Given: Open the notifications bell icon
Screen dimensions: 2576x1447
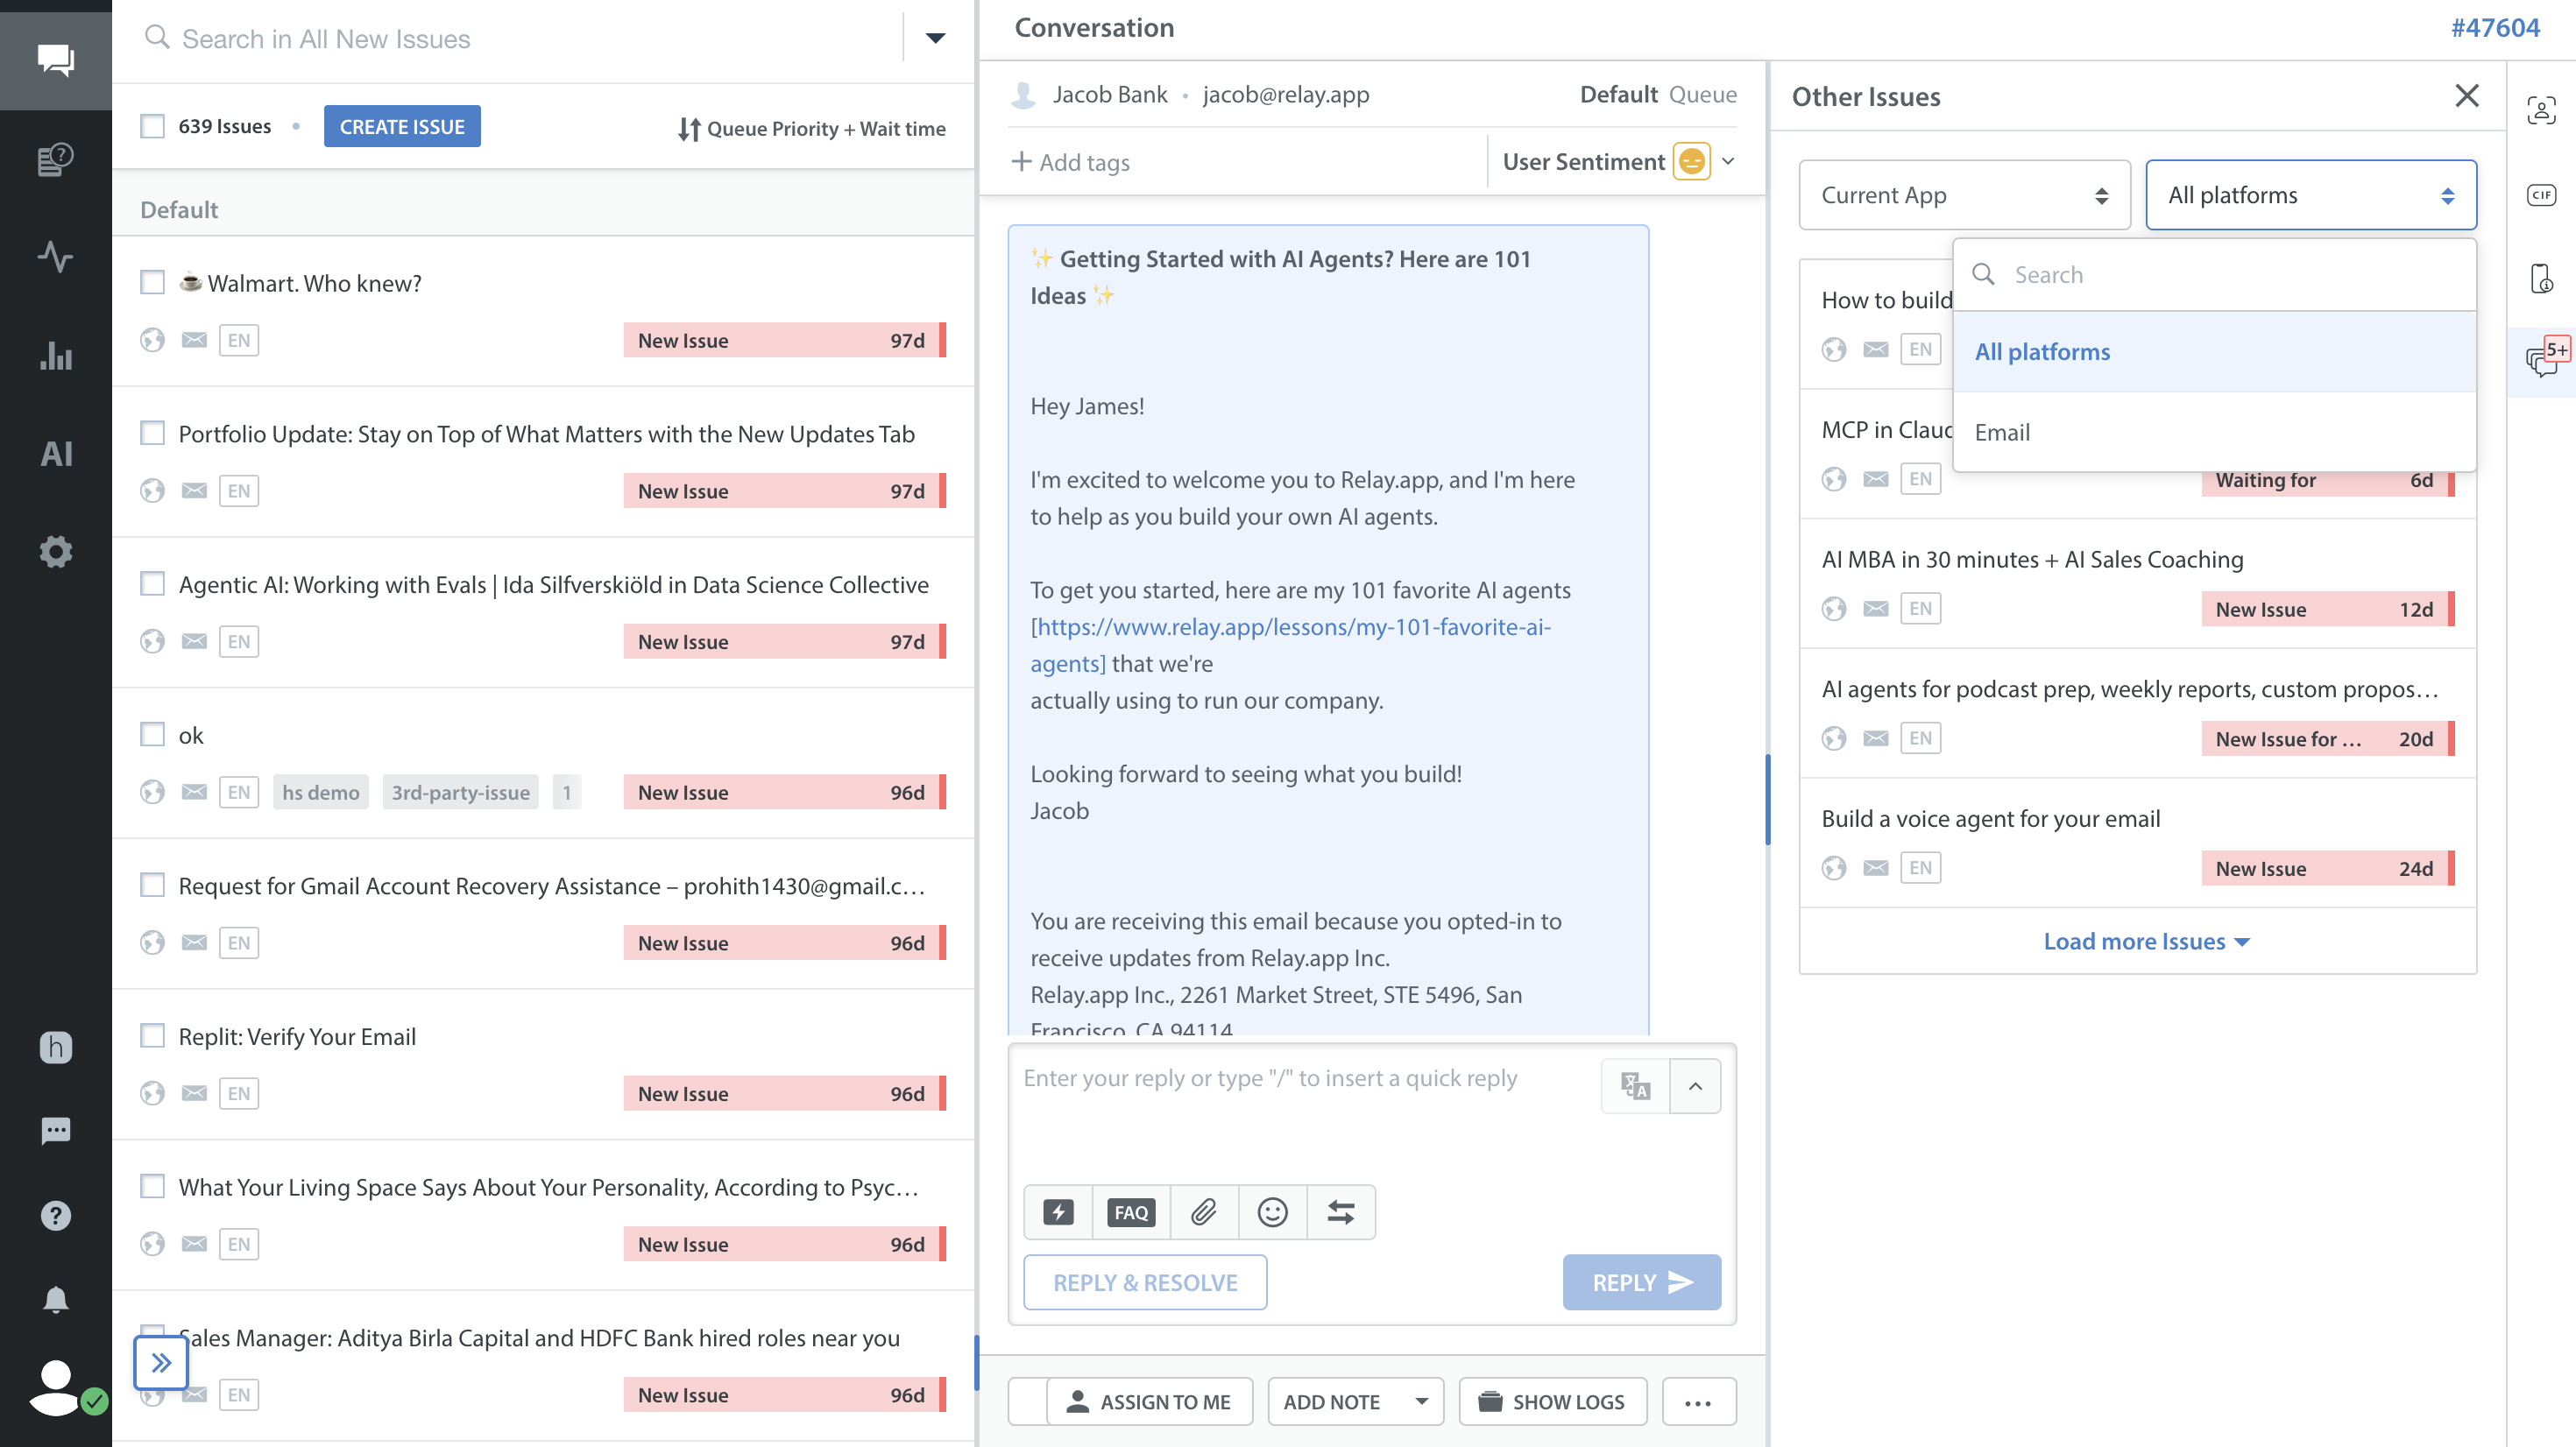Looking at the screenshot, I should pyautogui.click(x=56, y=1299).
